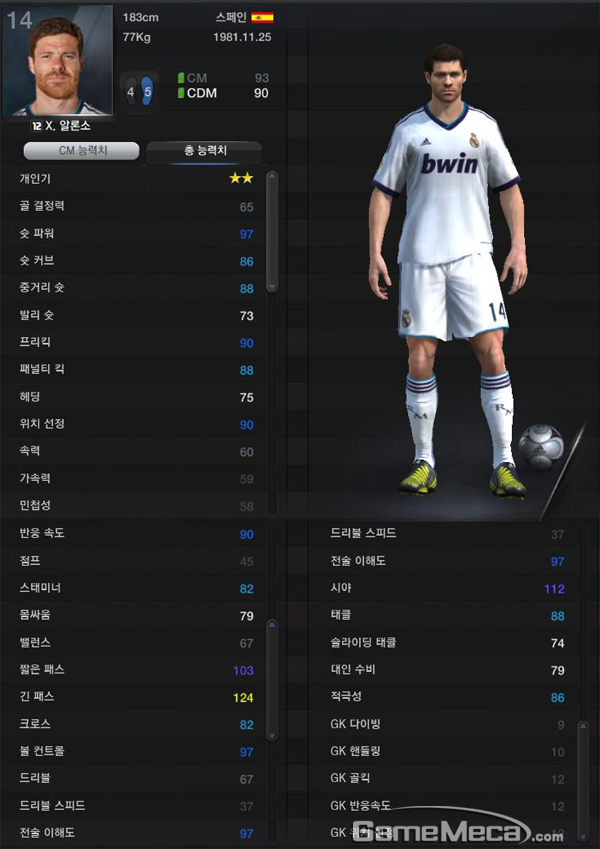
Task: Click the soccer ball near player's feet
Action: pyautogui.click(x=540, y=446)
